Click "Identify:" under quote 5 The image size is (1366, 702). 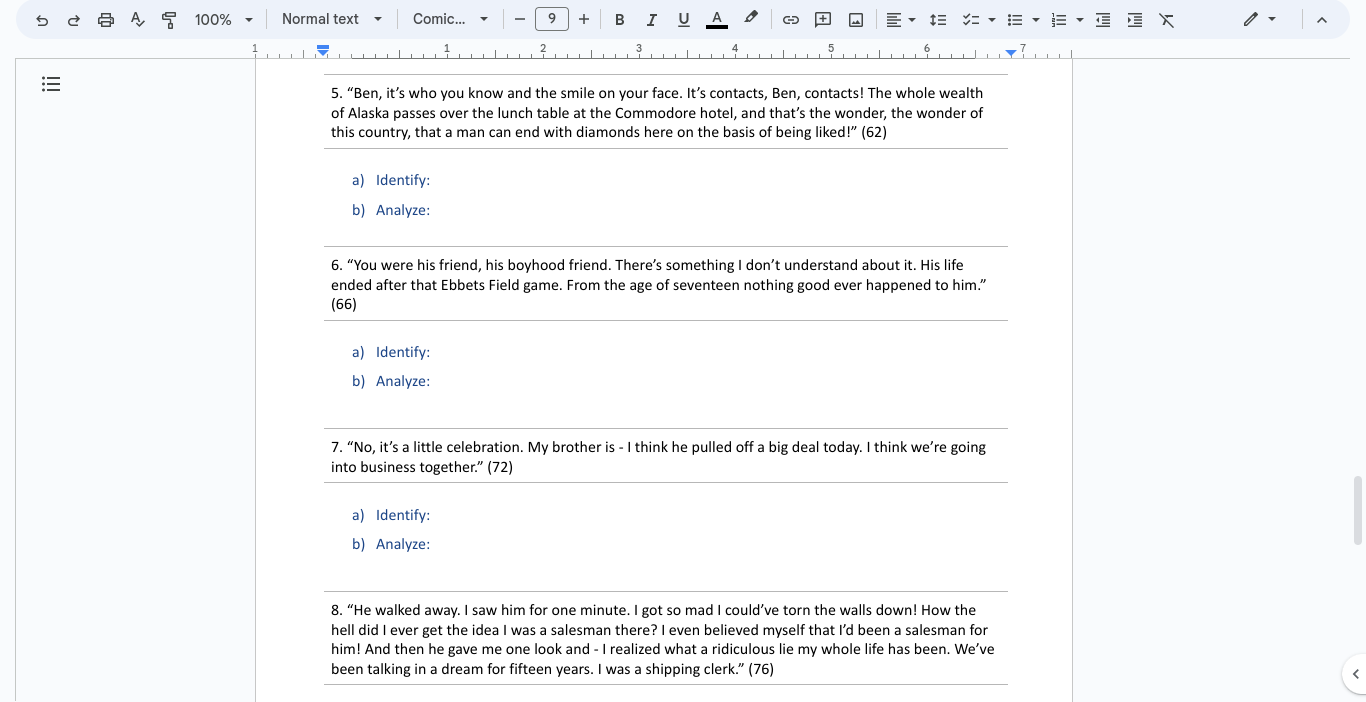pos(403,180)
